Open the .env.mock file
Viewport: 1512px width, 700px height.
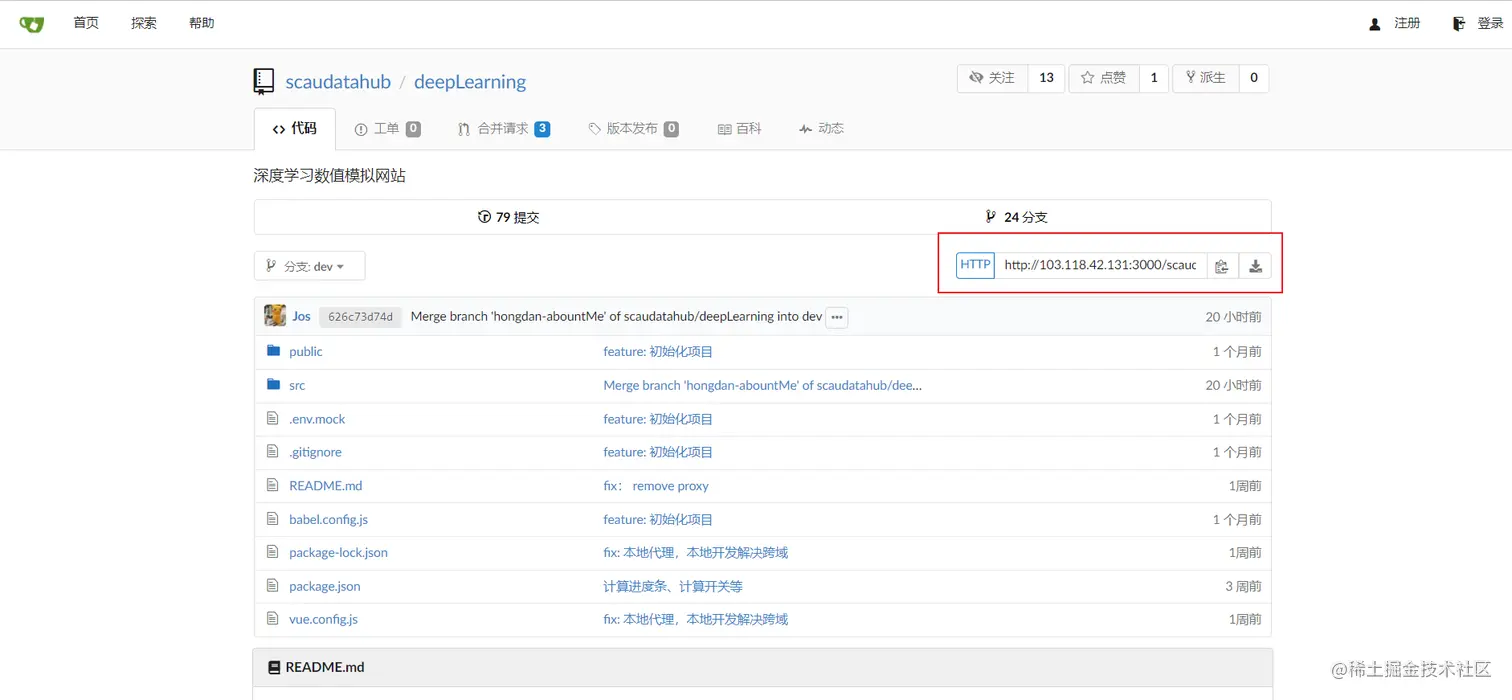point(317,419)
